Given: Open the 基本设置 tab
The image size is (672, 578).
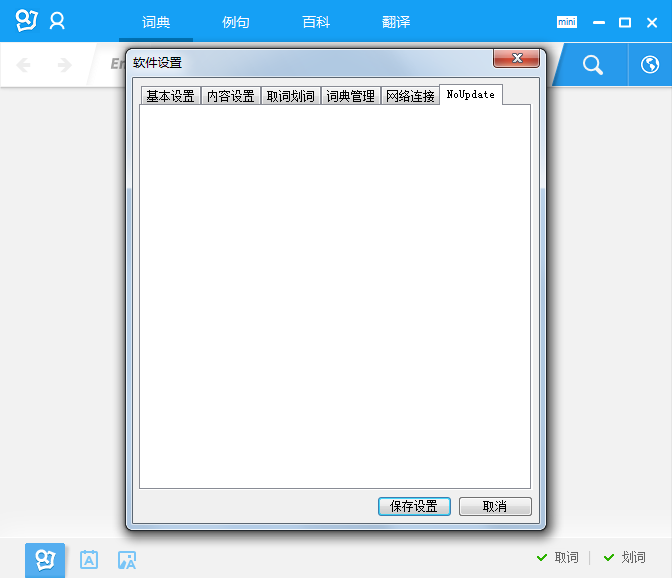Looking at the screenshot, I should pos(171,96).
